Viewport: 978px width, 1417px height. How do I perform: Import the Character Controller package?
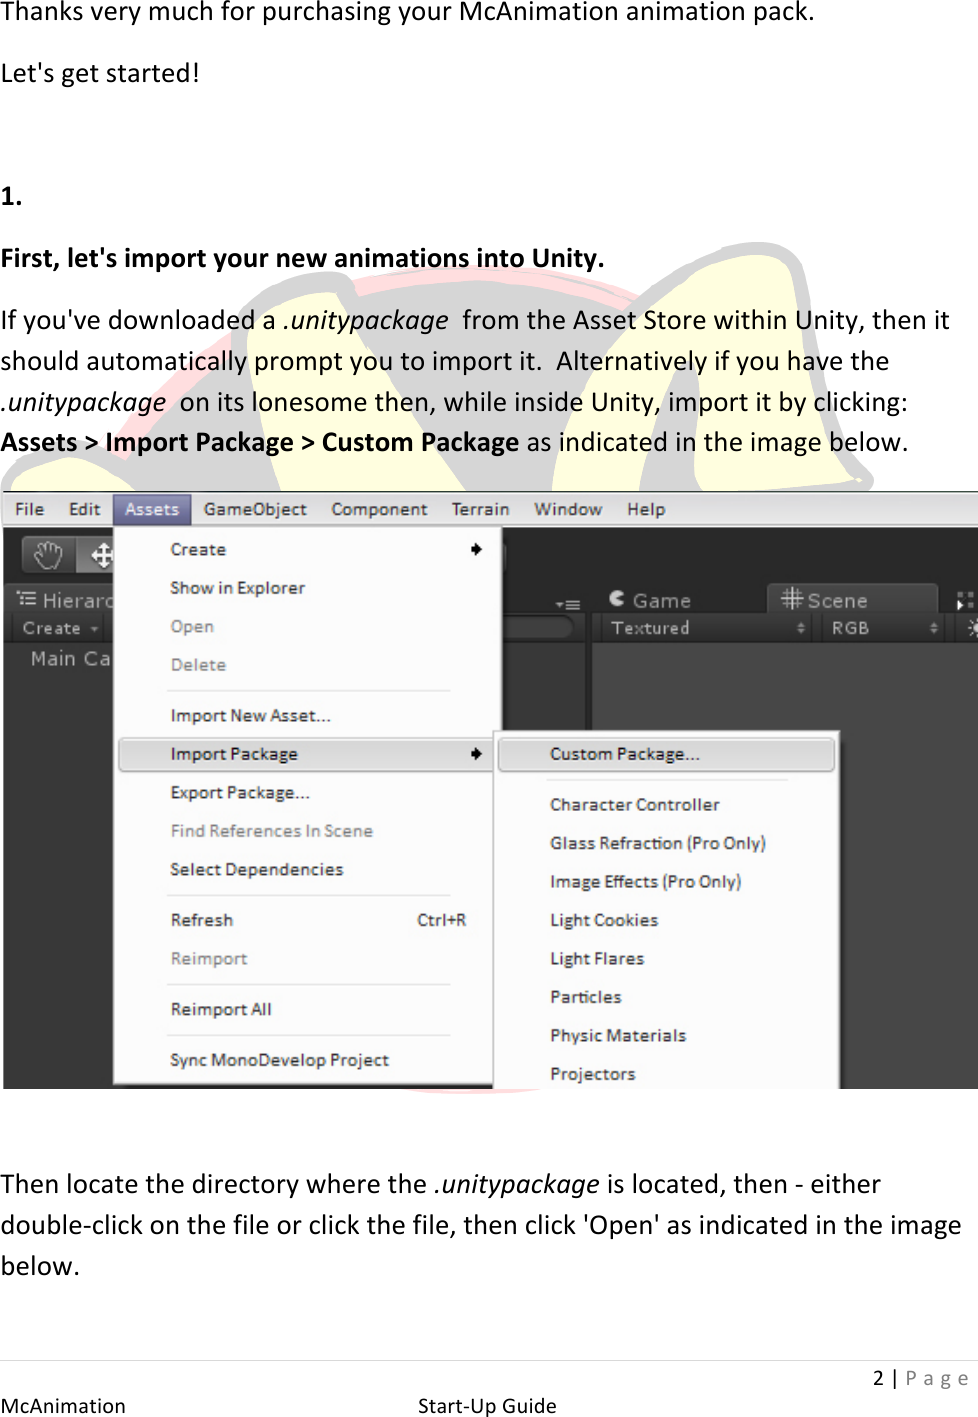pyautogui.click(x=634, y=805)
